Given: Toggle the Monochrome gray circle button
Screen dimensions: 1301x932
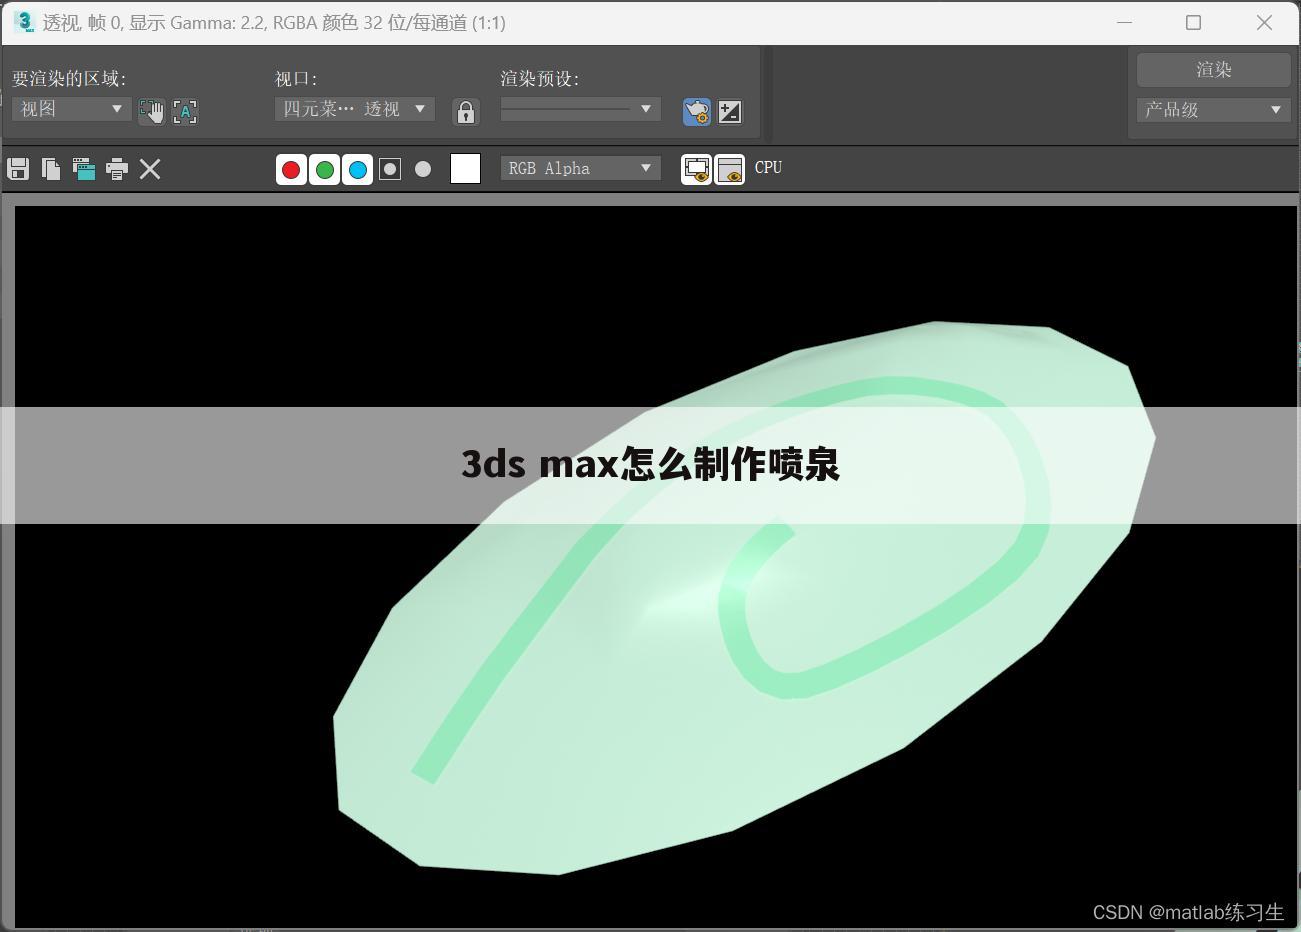Looking at the screenshot, I should tap(423, 169).
